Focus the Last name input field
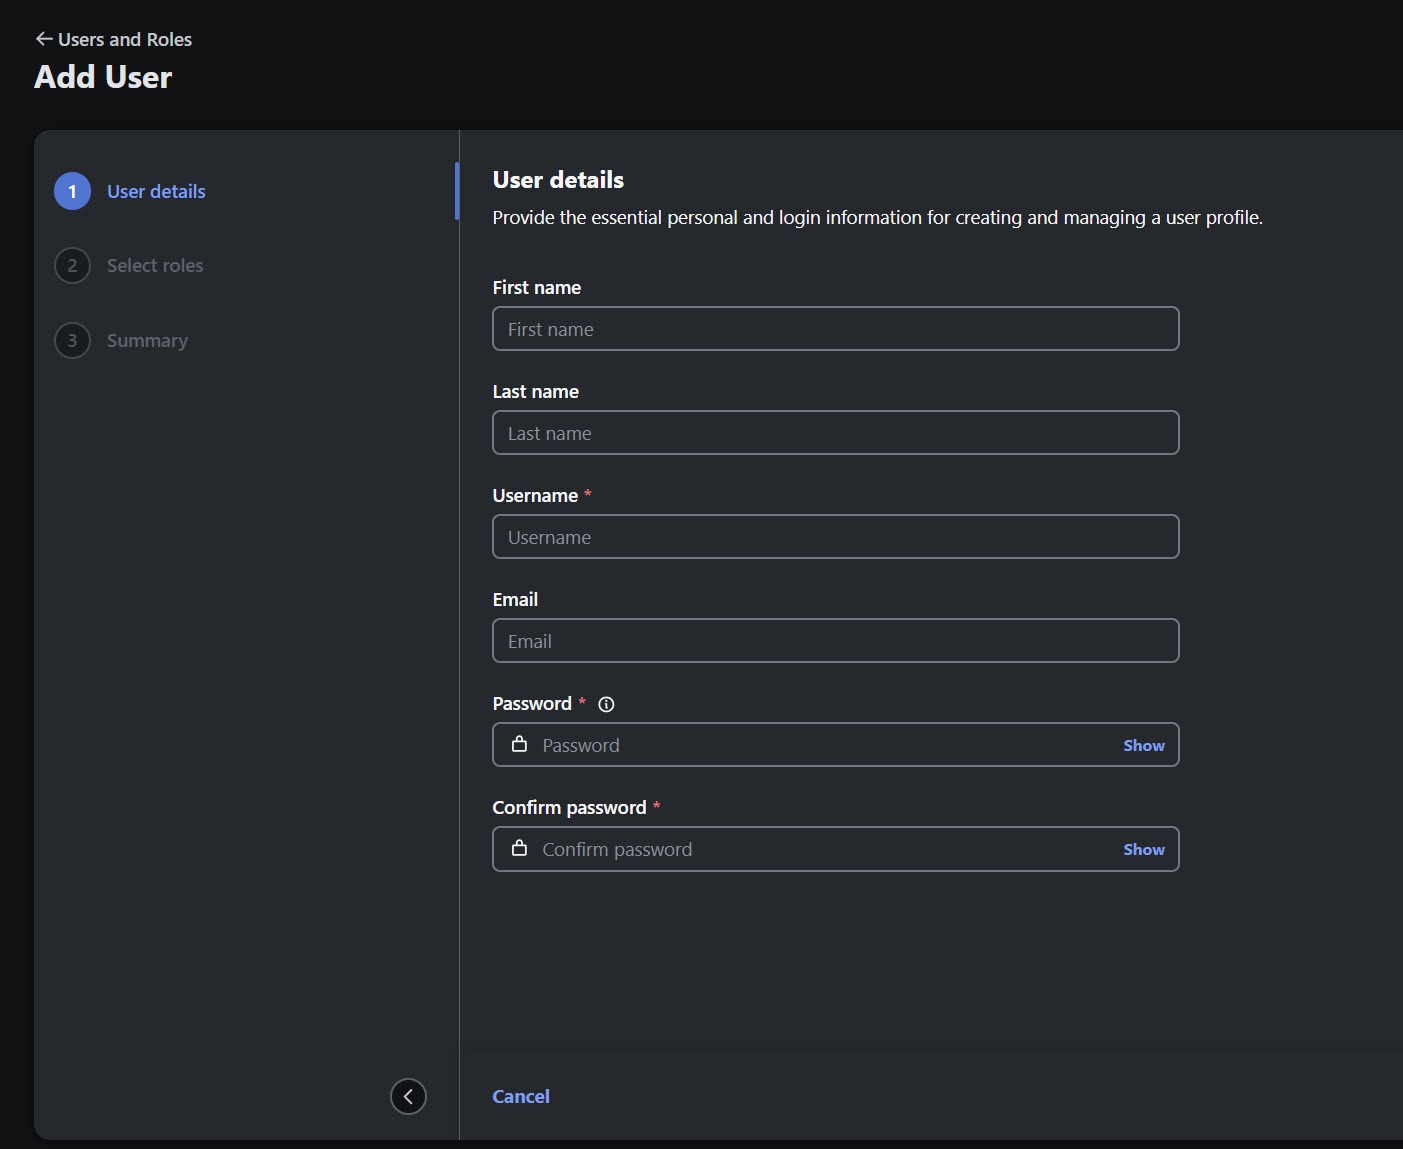This screenshot has width=1403, height=1149. click(x=836, y=433)
